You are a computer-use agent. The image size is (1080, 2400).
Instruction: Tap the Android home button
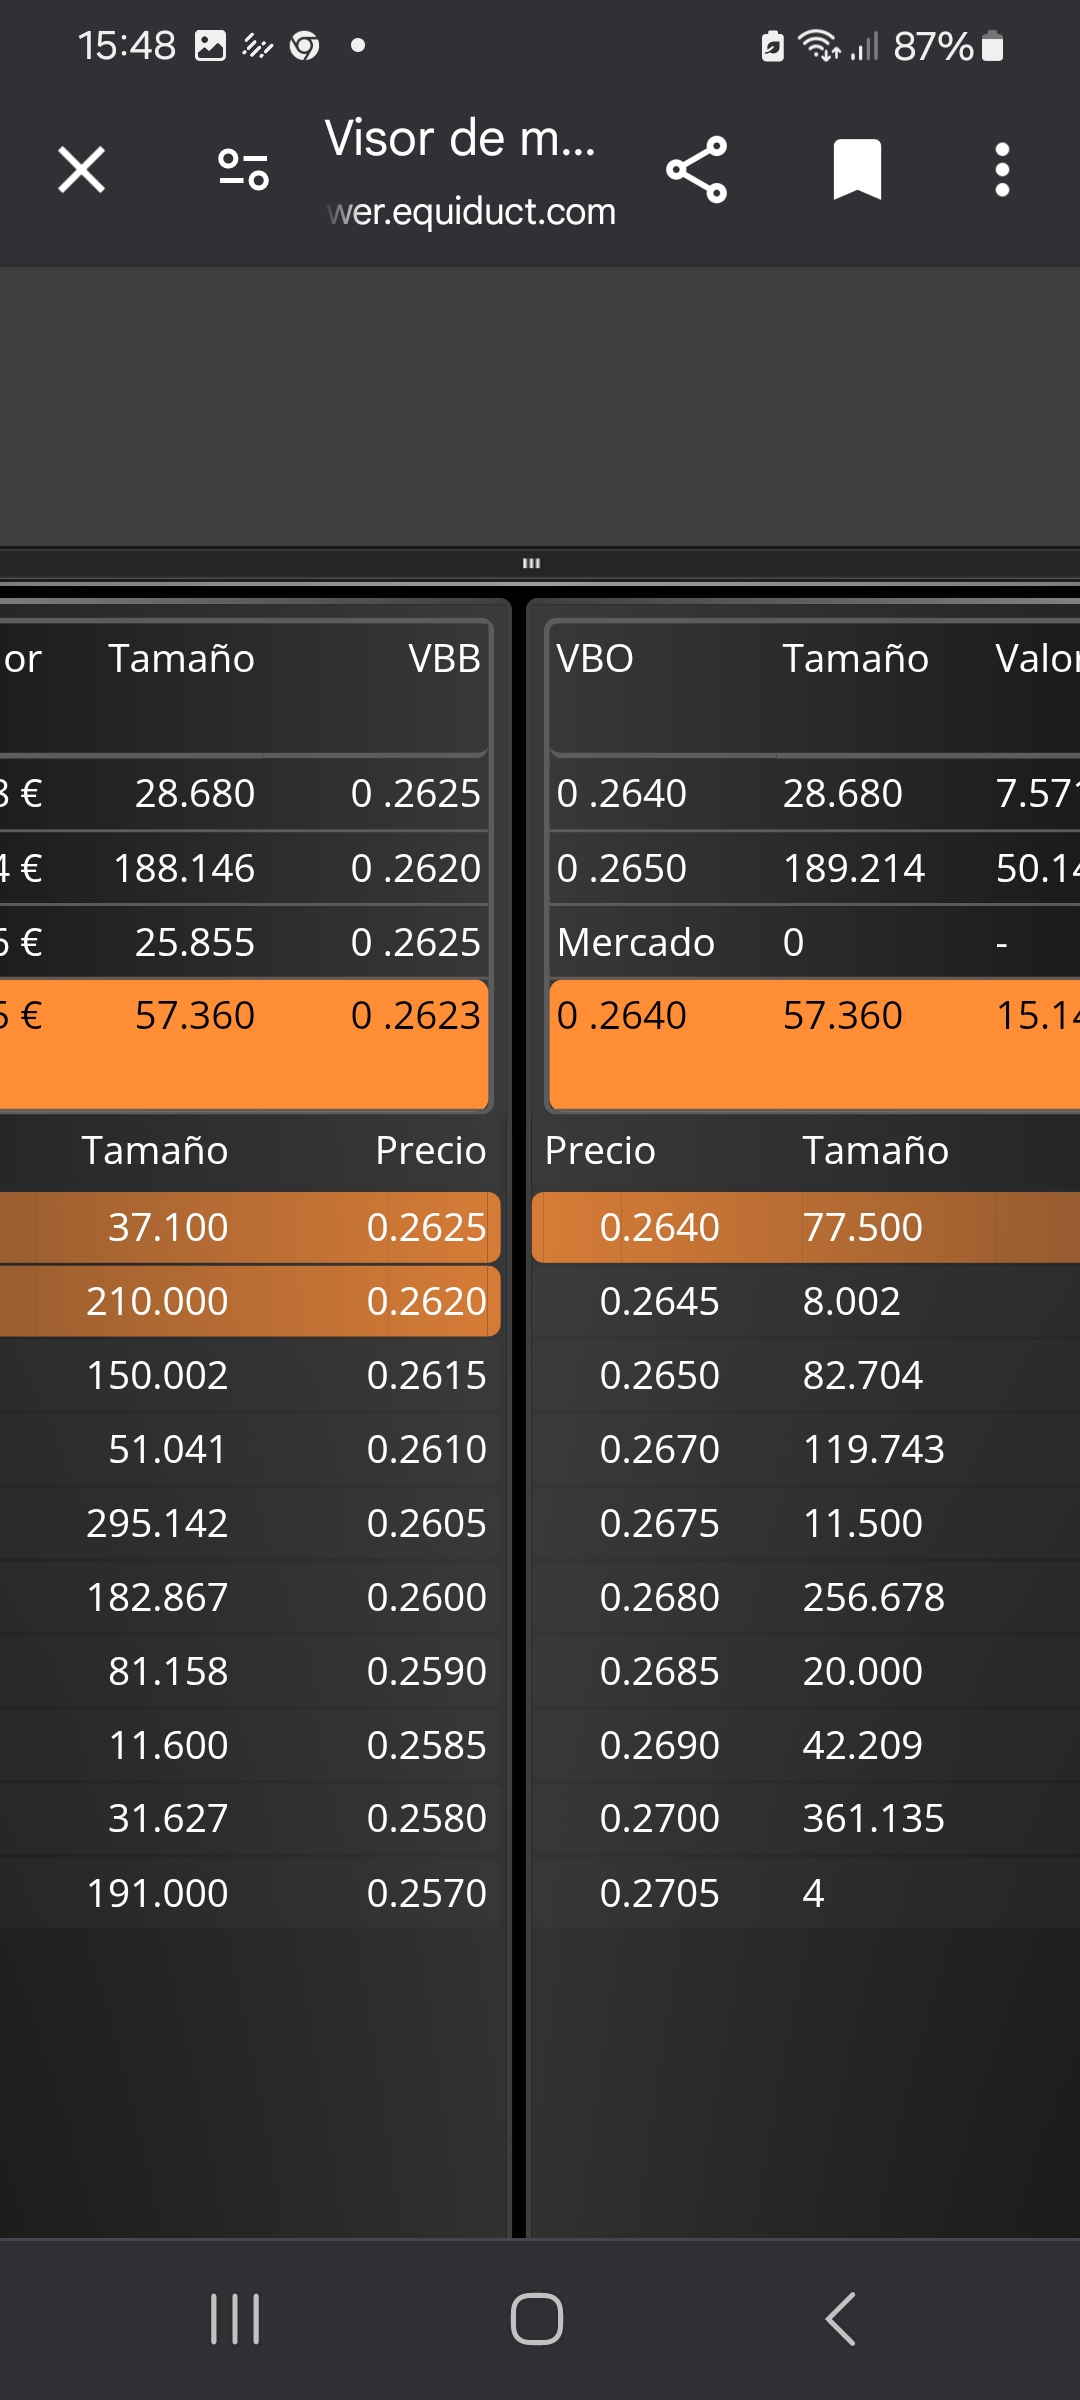(537, 2319)
